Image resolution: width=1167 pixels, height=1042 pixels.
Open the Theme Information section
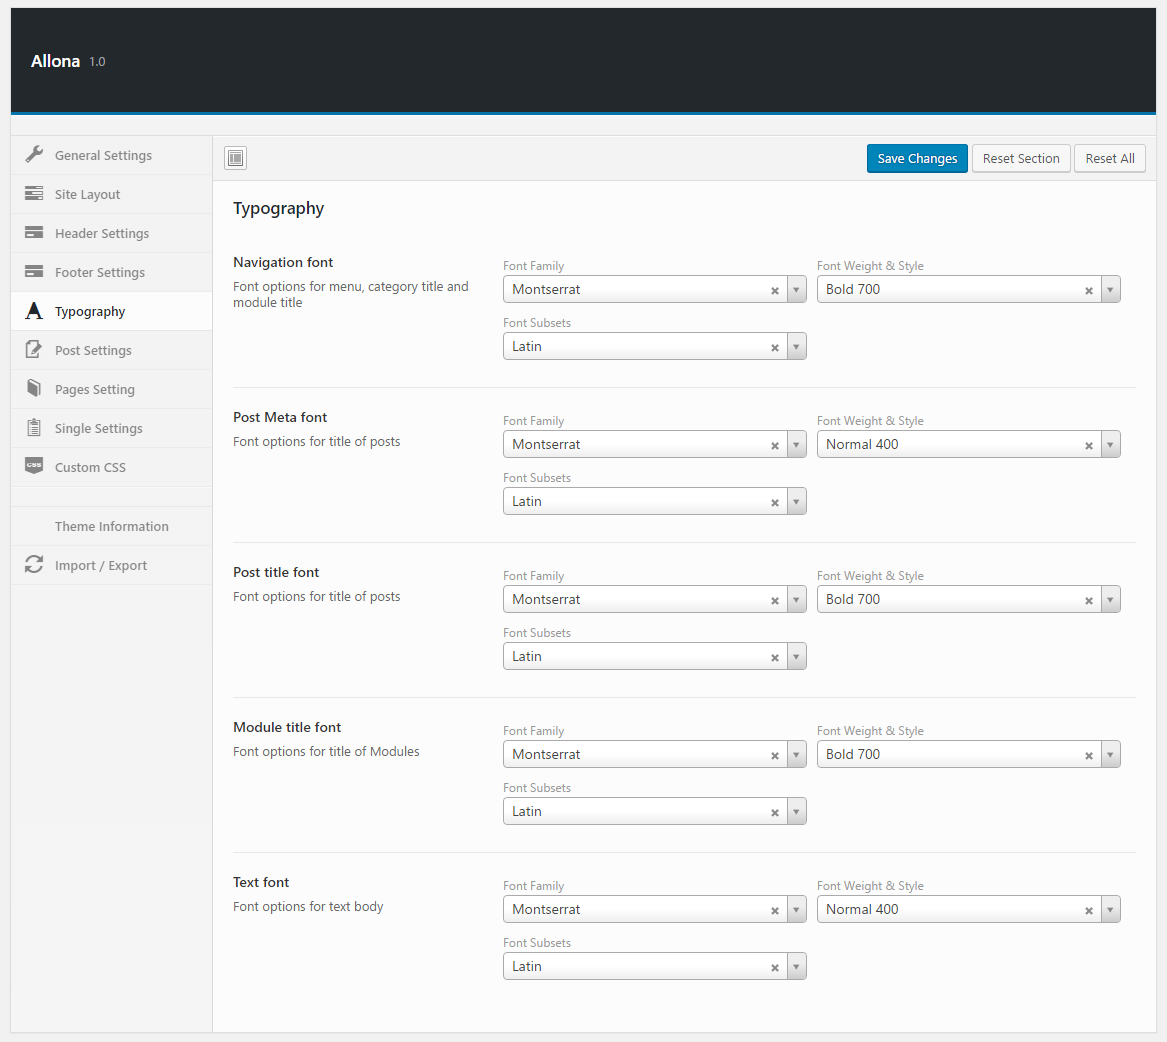(111, 526)
